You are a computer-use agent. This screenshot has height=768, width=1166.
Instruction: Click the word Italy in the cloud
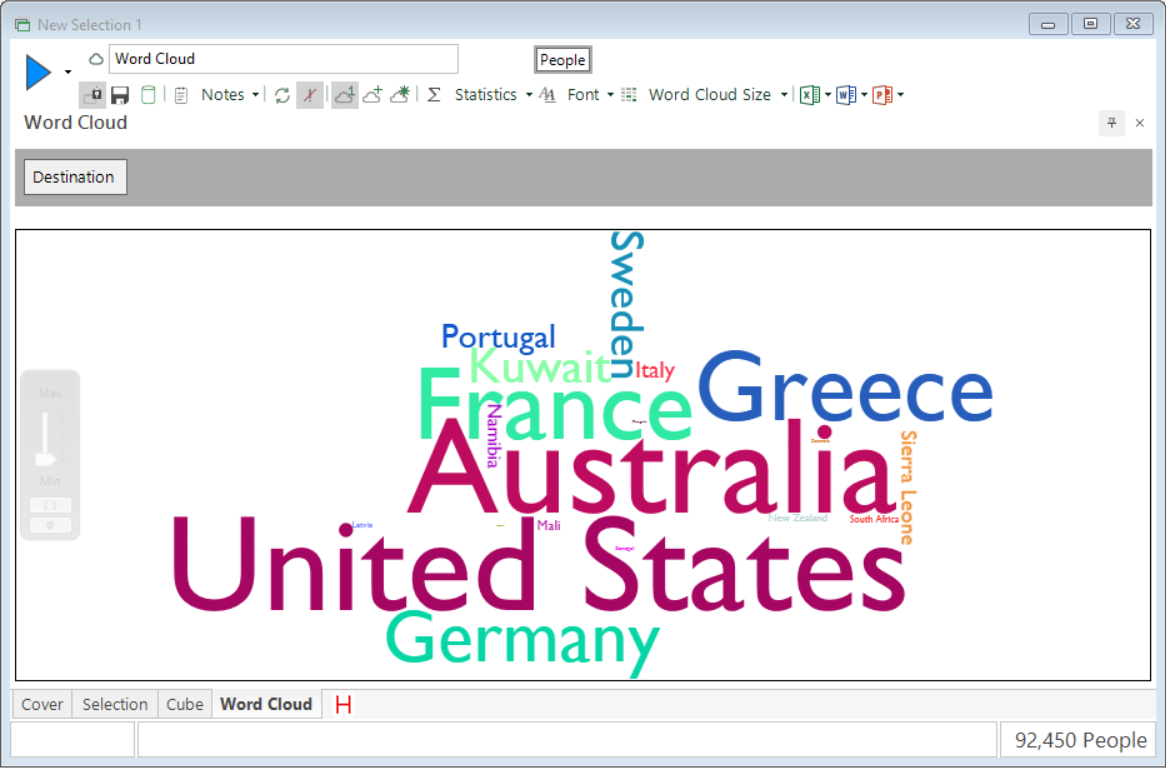(654, 370)
